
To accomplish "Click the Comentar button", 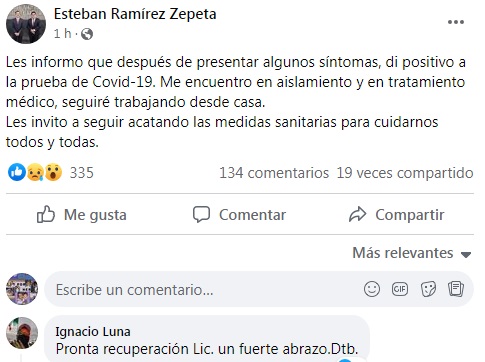I will click(239, 215).
